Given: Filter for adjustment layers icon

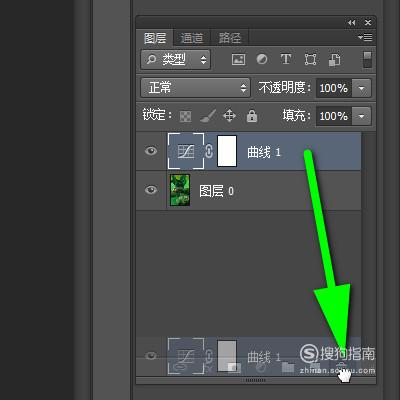Looking at the screenshot, I should click(262, 59).
